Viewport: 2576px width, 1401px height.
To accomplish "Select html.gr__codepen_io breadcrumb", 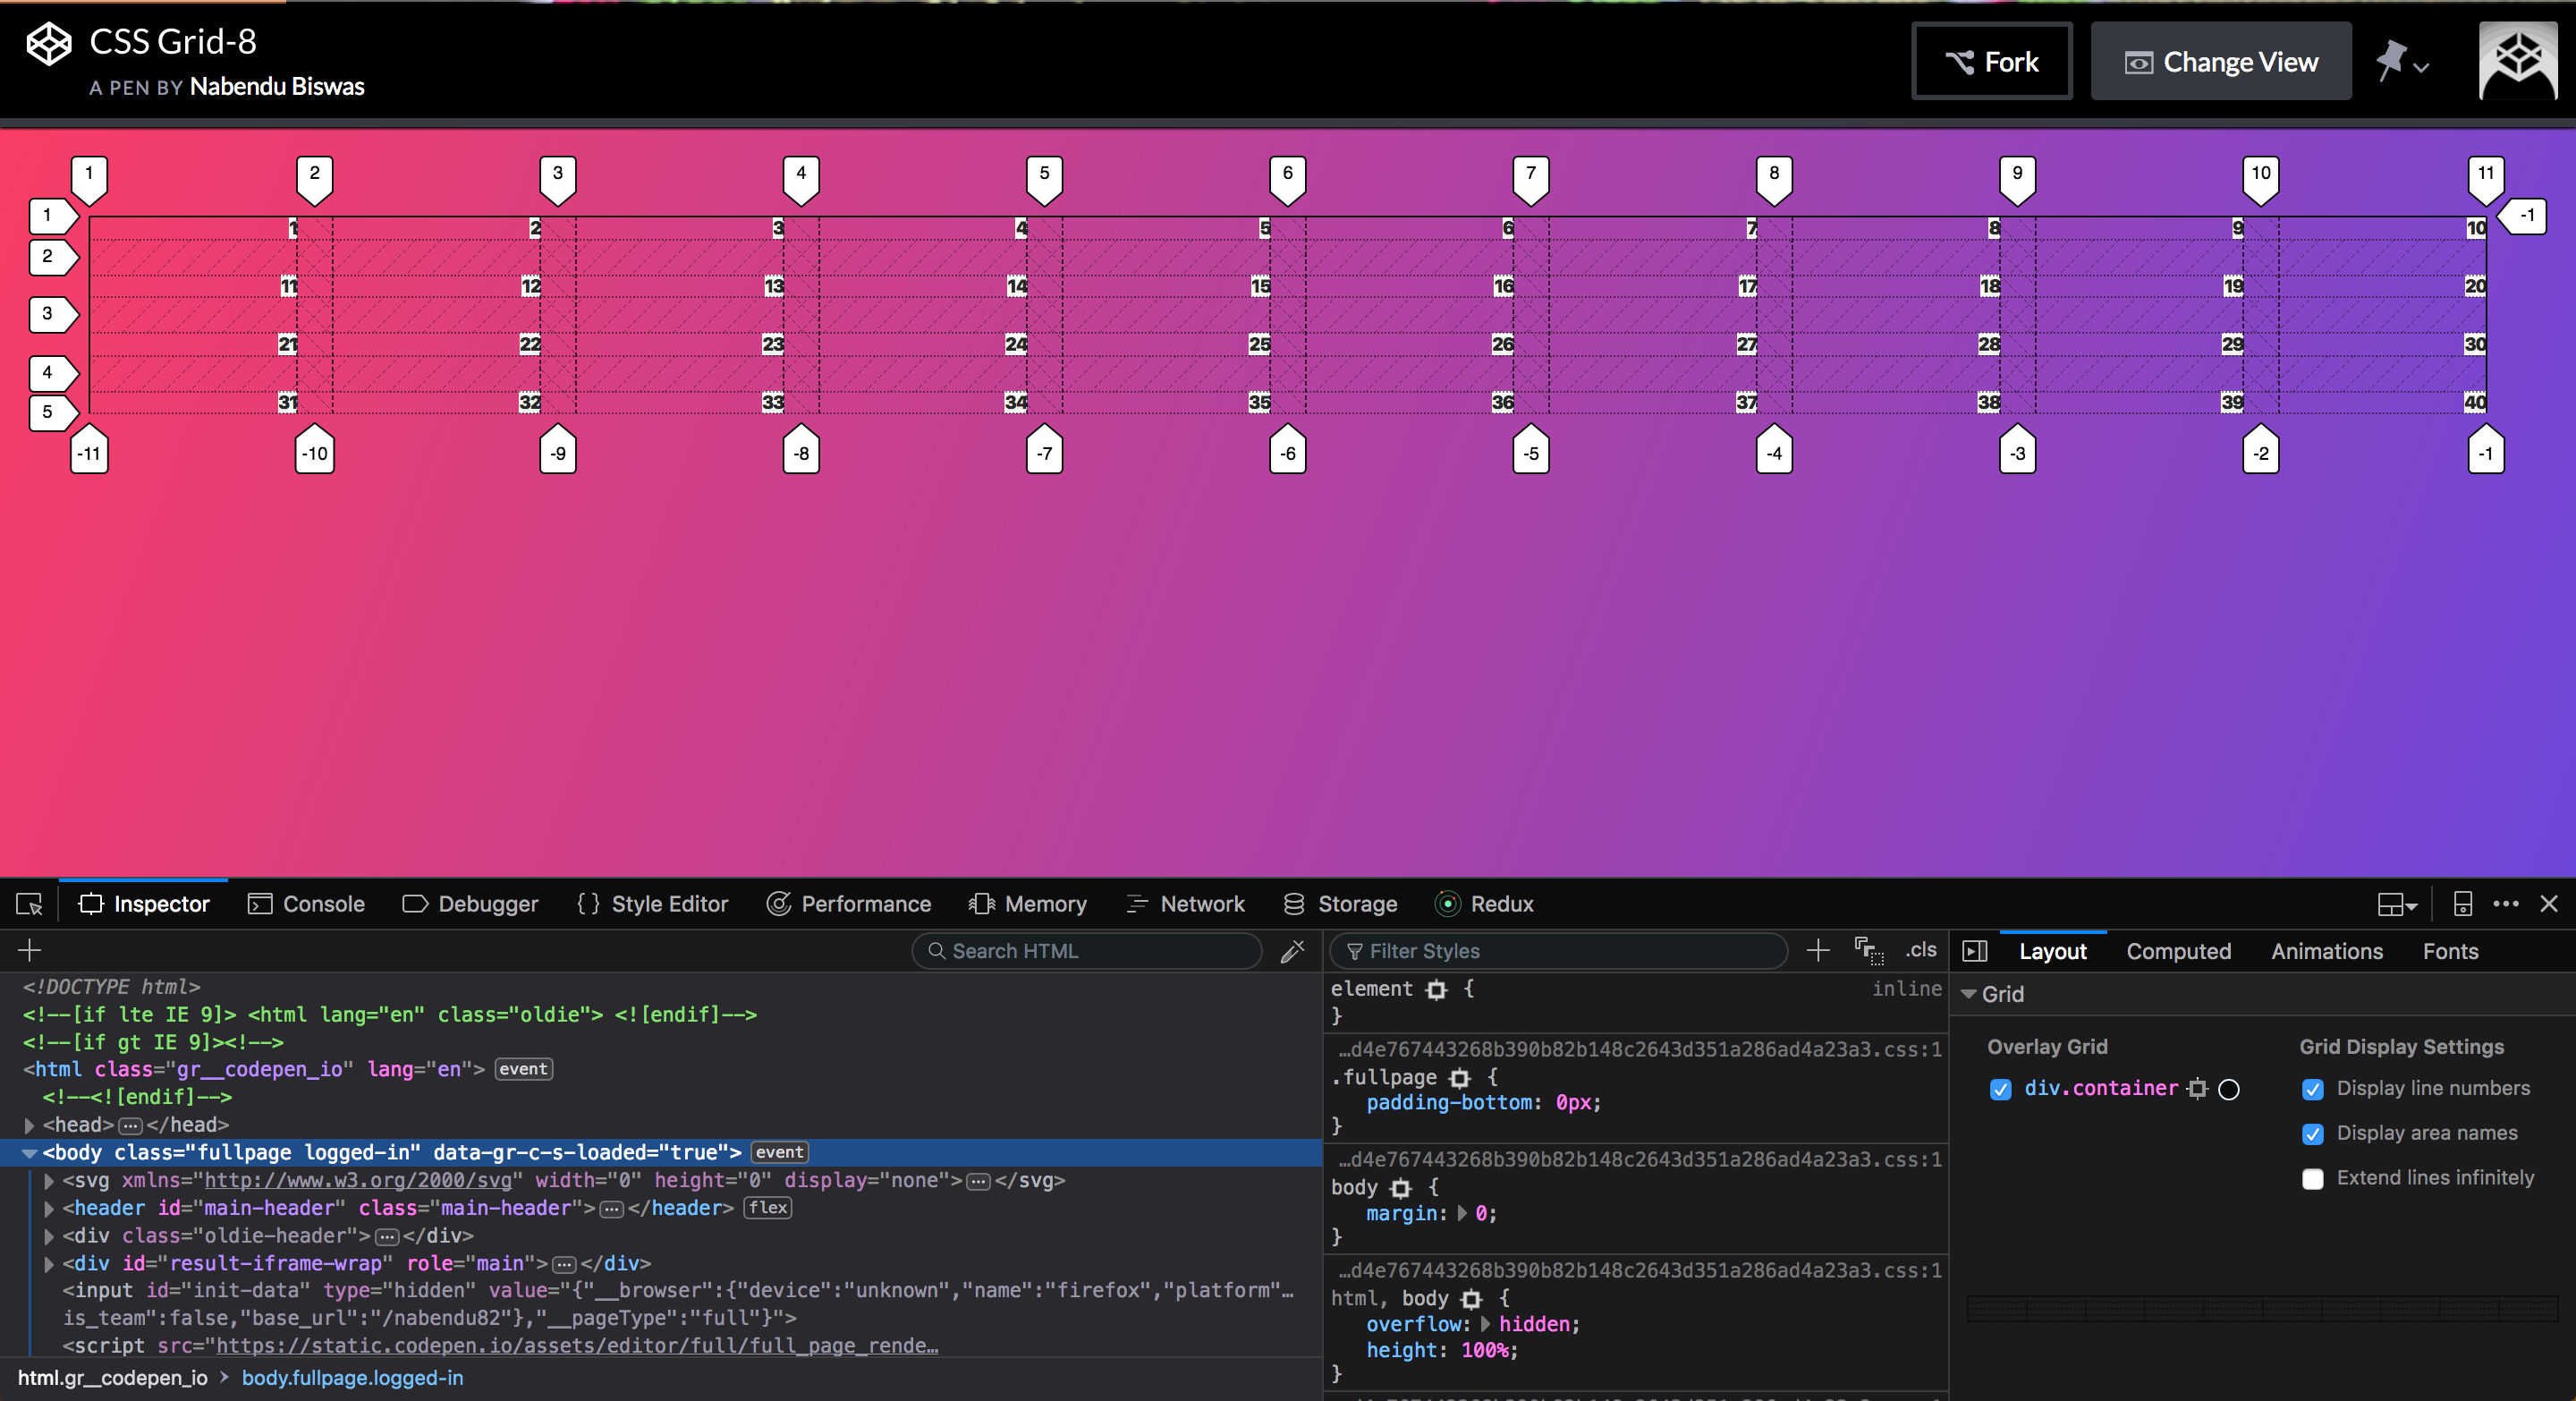I will pos(113,1378).
